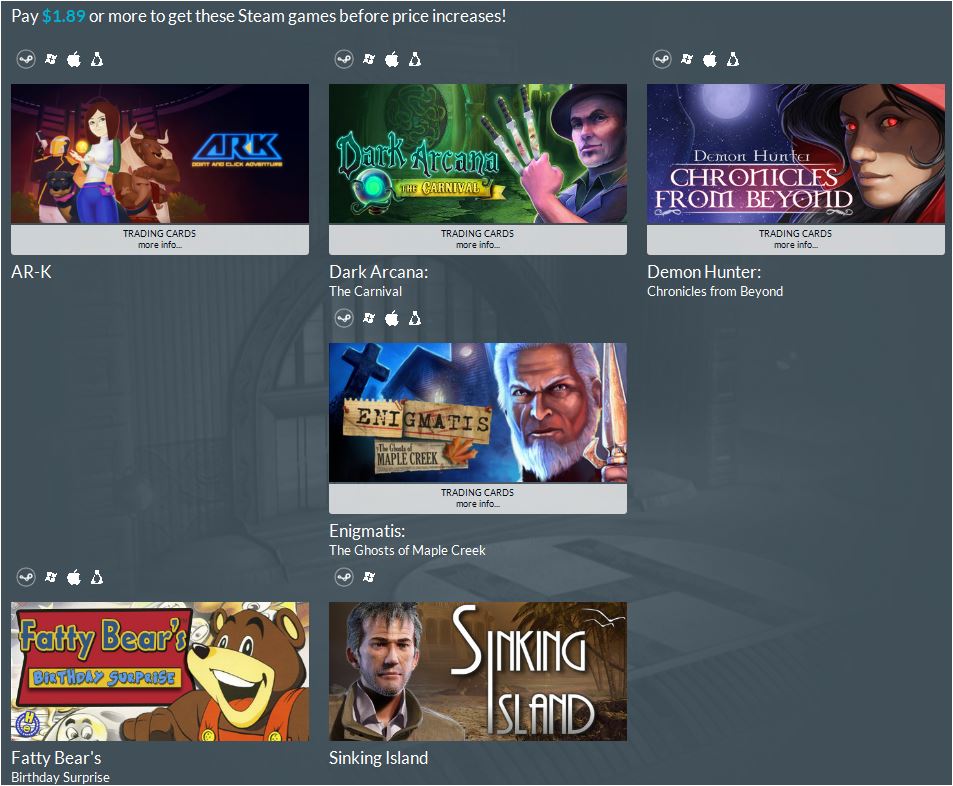Click the Fatty Bear's title text
This screenshot has height=786, width=953.
pos(57,758)
